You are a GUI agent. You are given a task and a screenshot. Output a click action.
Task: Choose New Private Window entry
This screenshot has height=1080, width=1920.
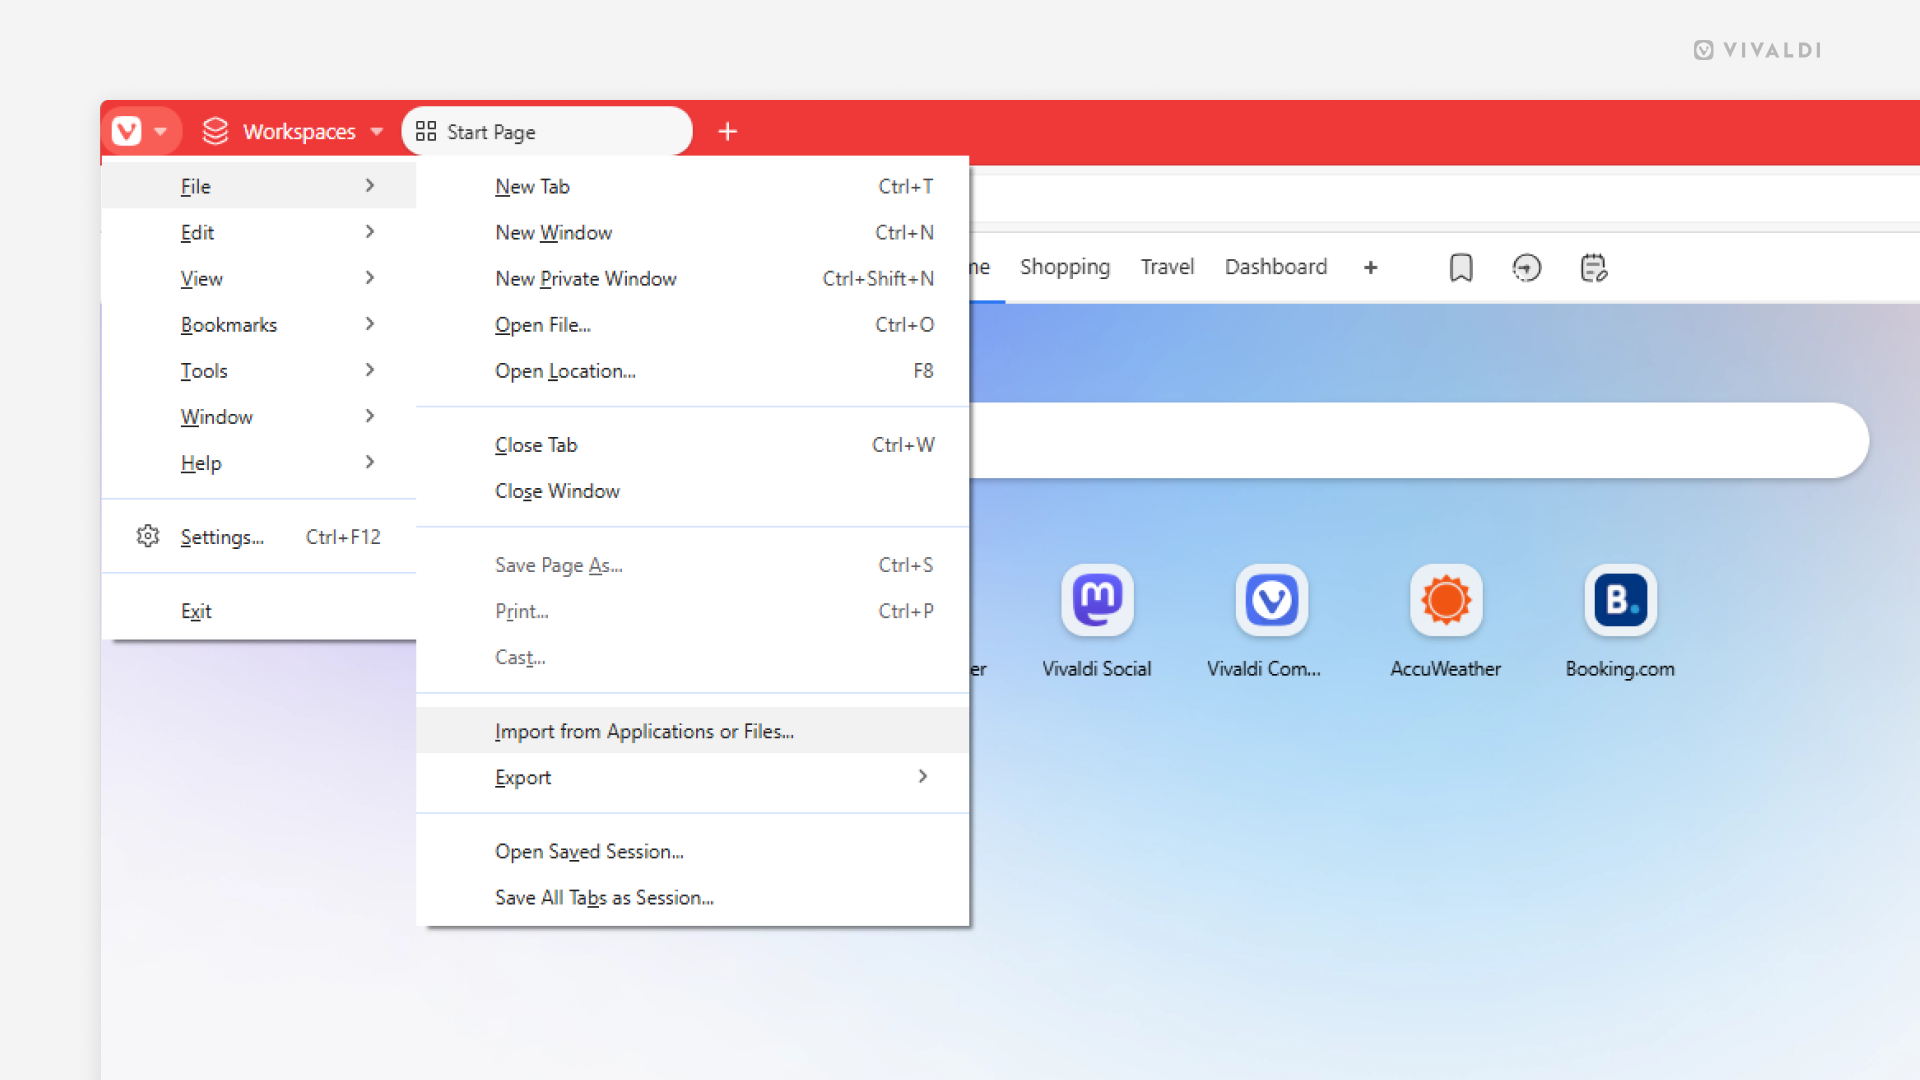coord(693,278)
